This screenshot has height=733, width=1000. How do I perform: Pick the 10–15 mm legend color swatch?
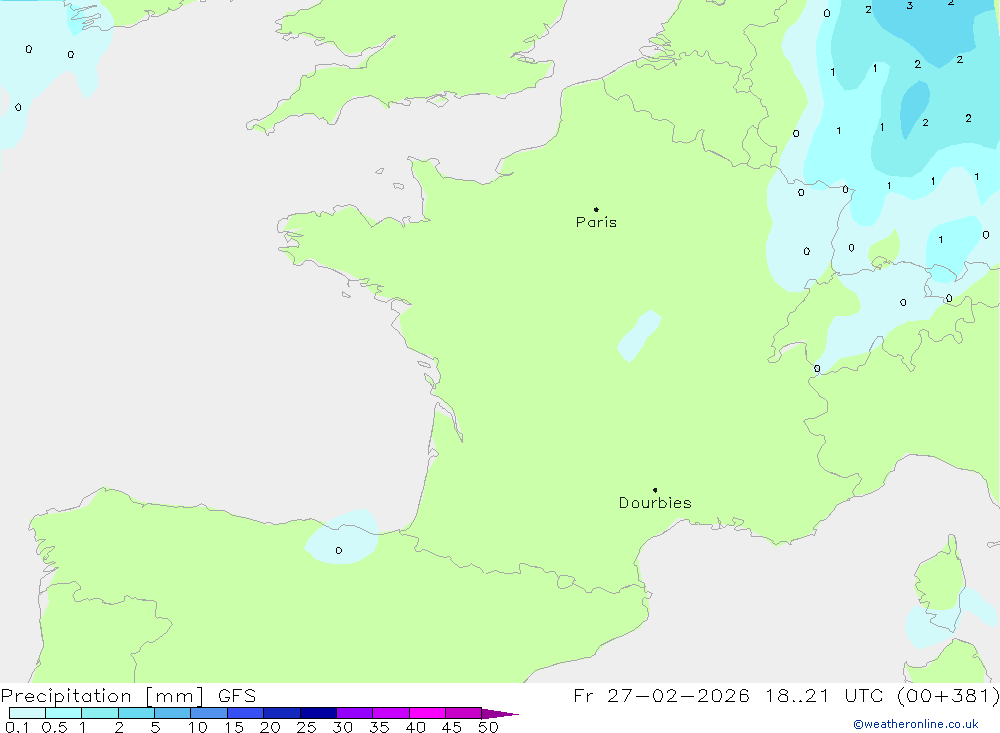pos(209,713)
